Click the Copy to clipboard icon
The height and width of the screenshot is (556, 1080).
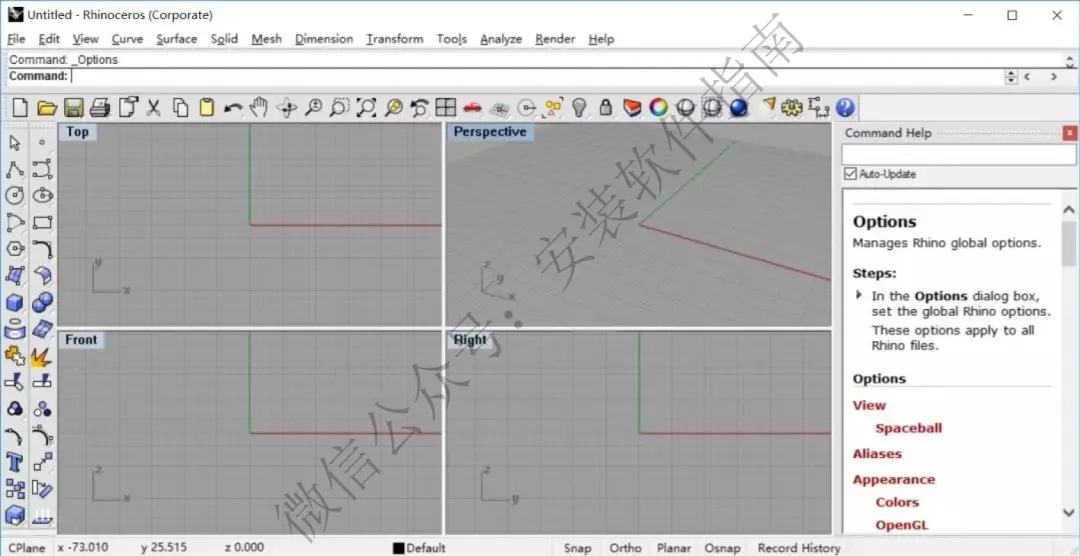(180, 107)
